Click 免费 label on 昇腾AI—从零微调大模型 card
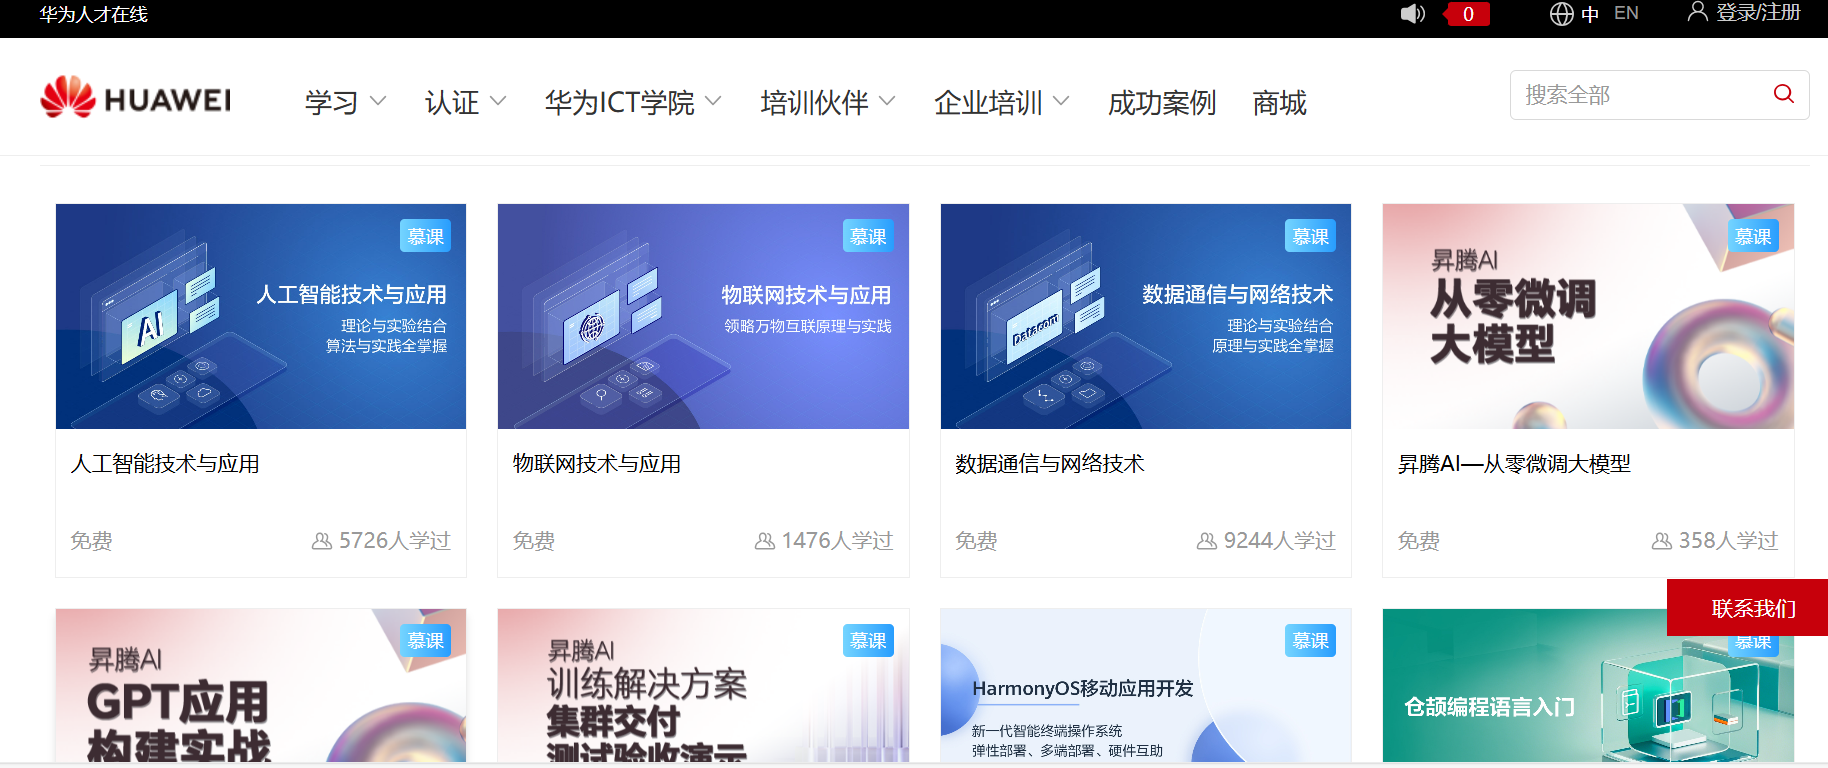The height and width of the screenshot is (768, 1828). pos(1419,541)
